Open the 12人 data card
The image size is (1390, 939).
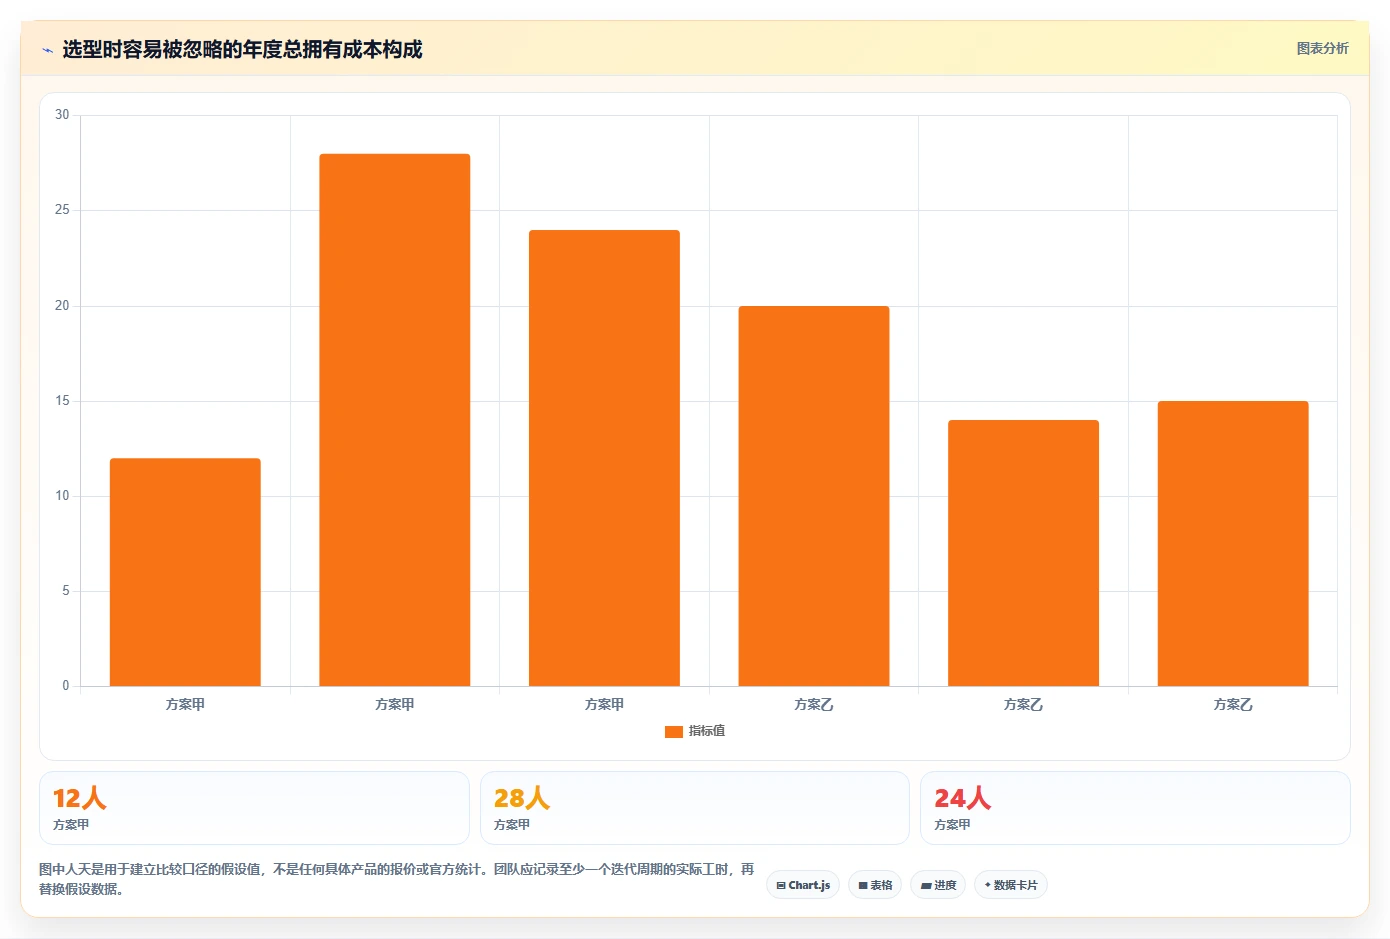pyautogui.click(x=254, y=808)
